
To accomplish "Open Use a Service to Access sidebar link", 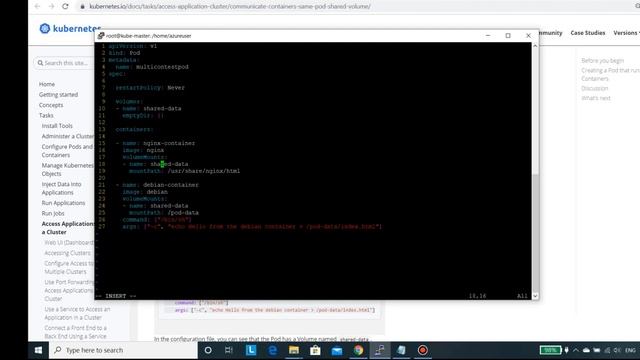I will (77, 313).
